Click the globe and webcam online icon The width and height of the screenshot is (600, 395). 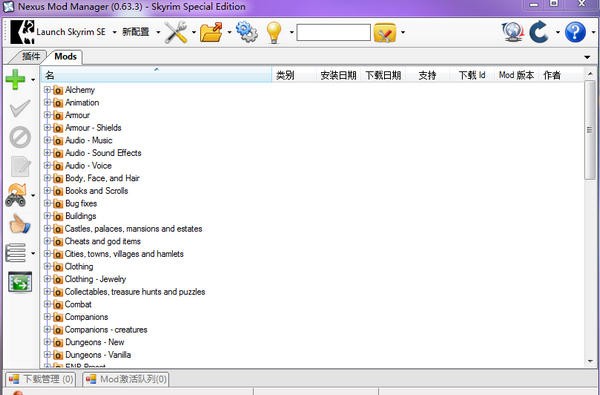512,32
